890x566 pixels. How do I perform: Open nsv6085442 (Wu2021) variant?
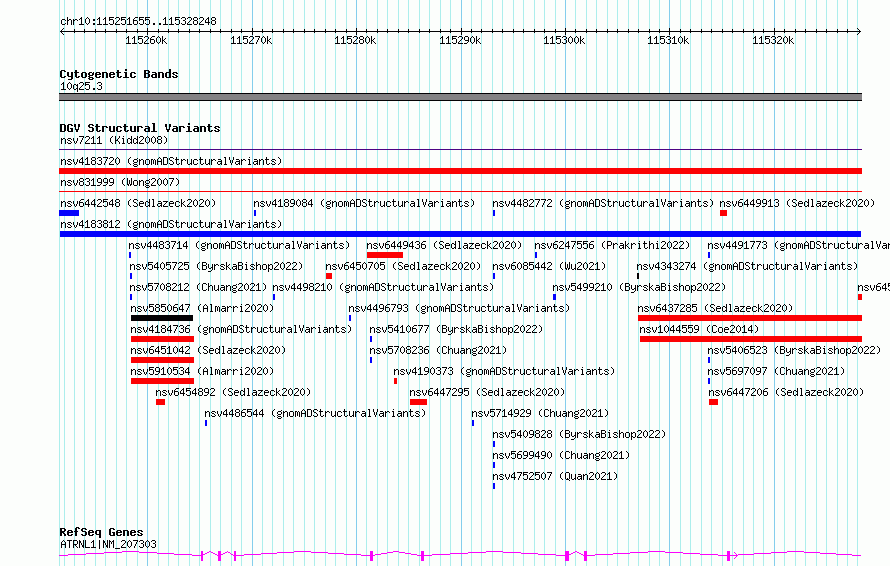[549, 266]
